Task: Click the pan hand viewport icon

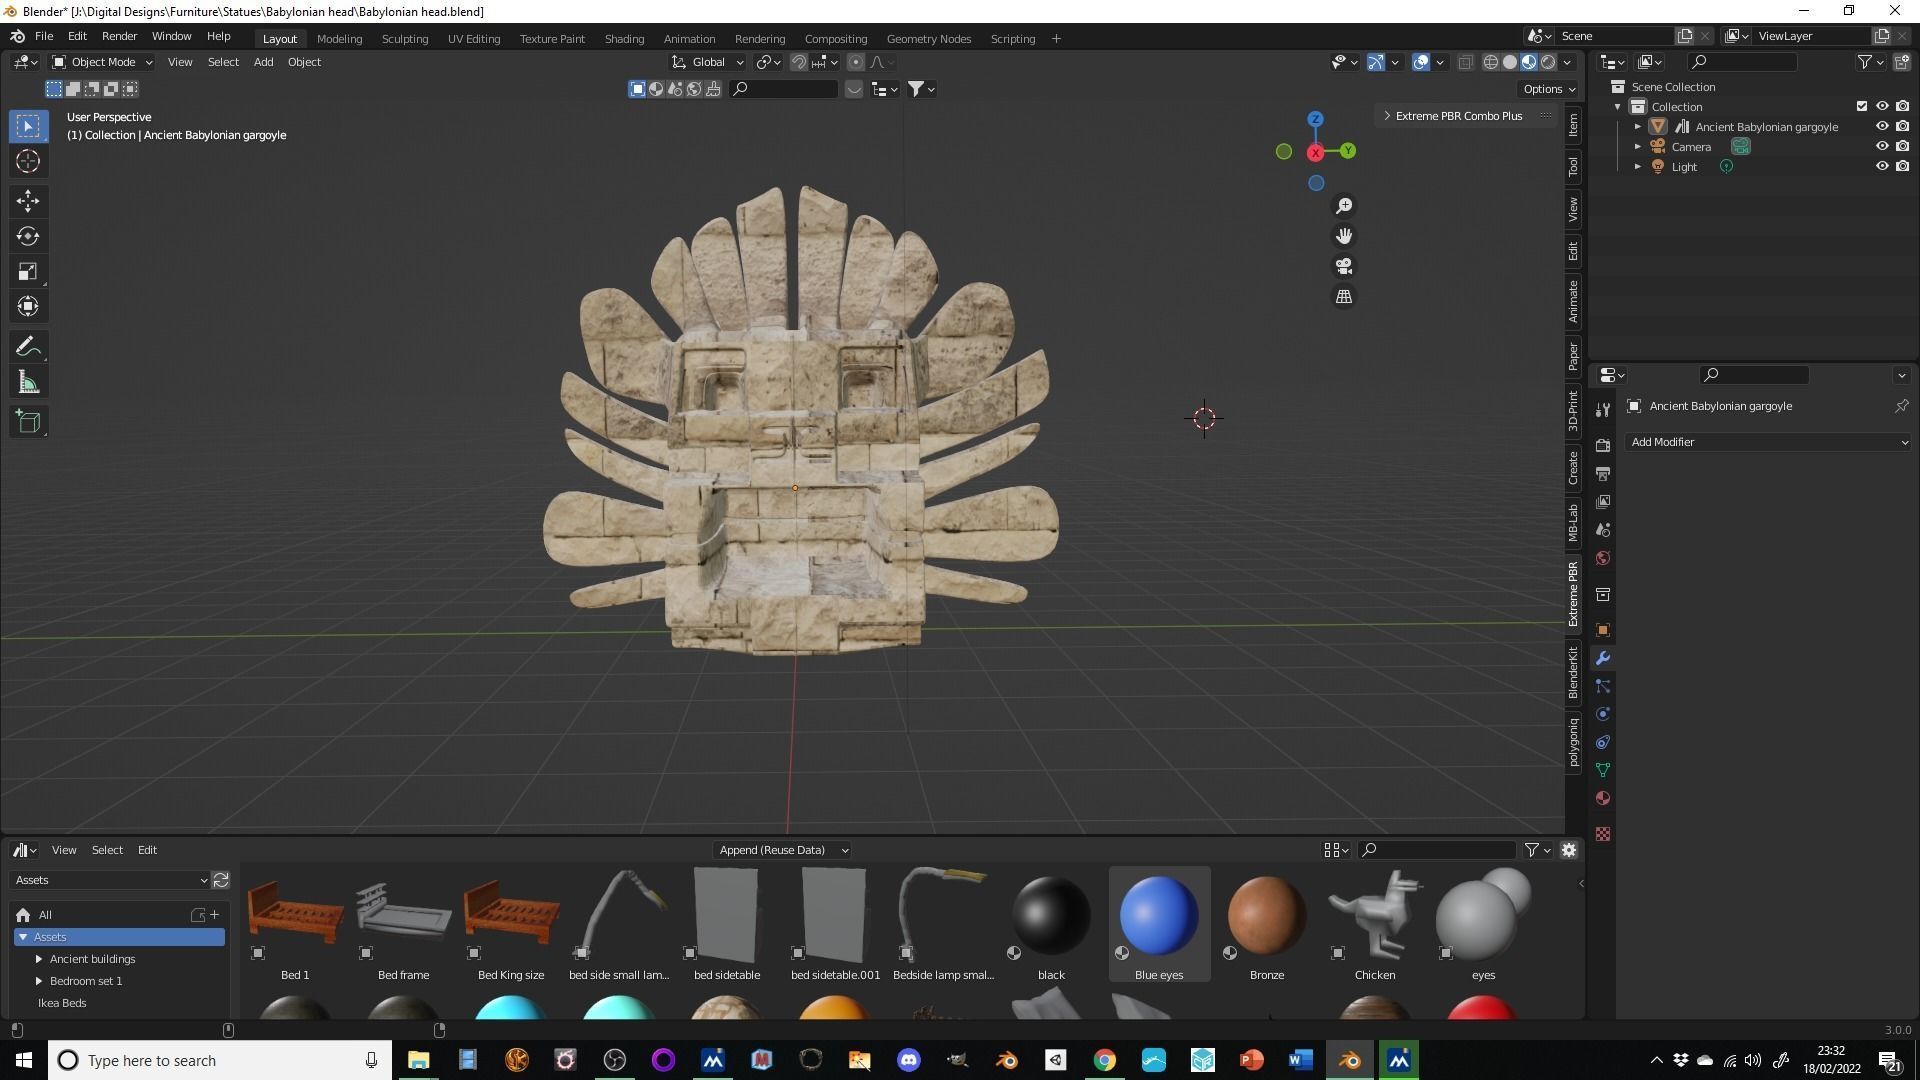Action: pyautogui.click(x=1344, y=236)
